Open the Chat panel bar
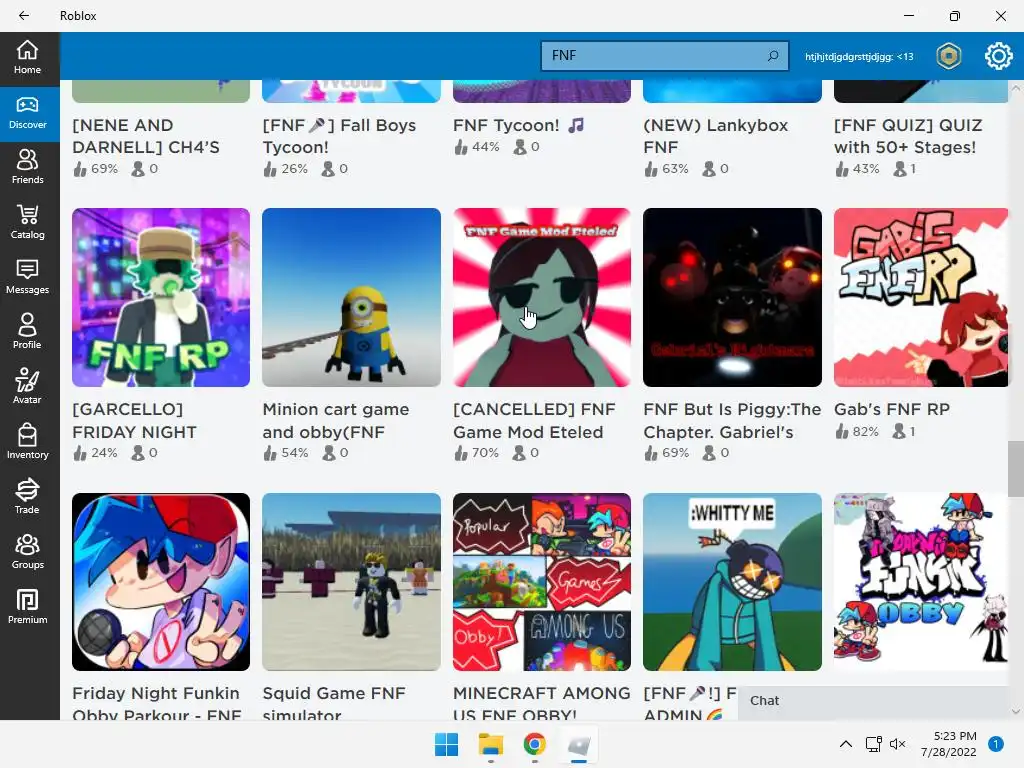This screenshot has height=768, width=1024. tap(874, 701)
